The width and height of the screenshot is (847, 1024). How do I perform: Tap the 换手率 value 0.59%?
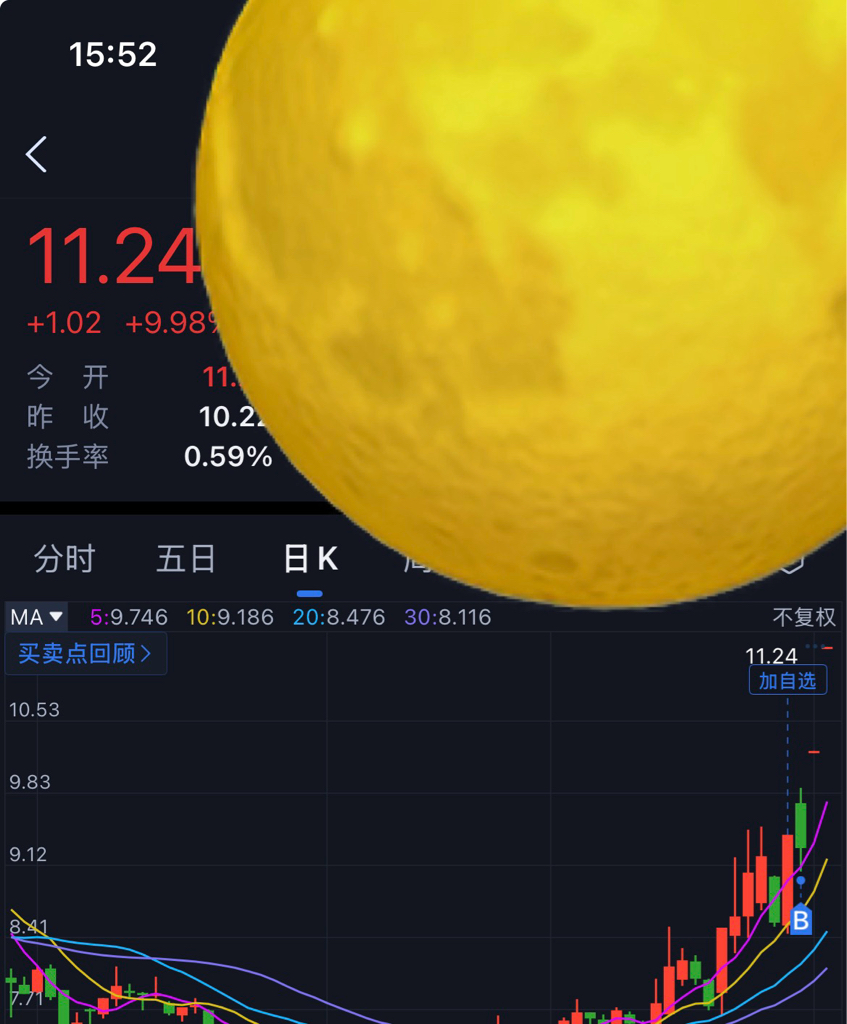pyautogui.click(x=228, y=456)
